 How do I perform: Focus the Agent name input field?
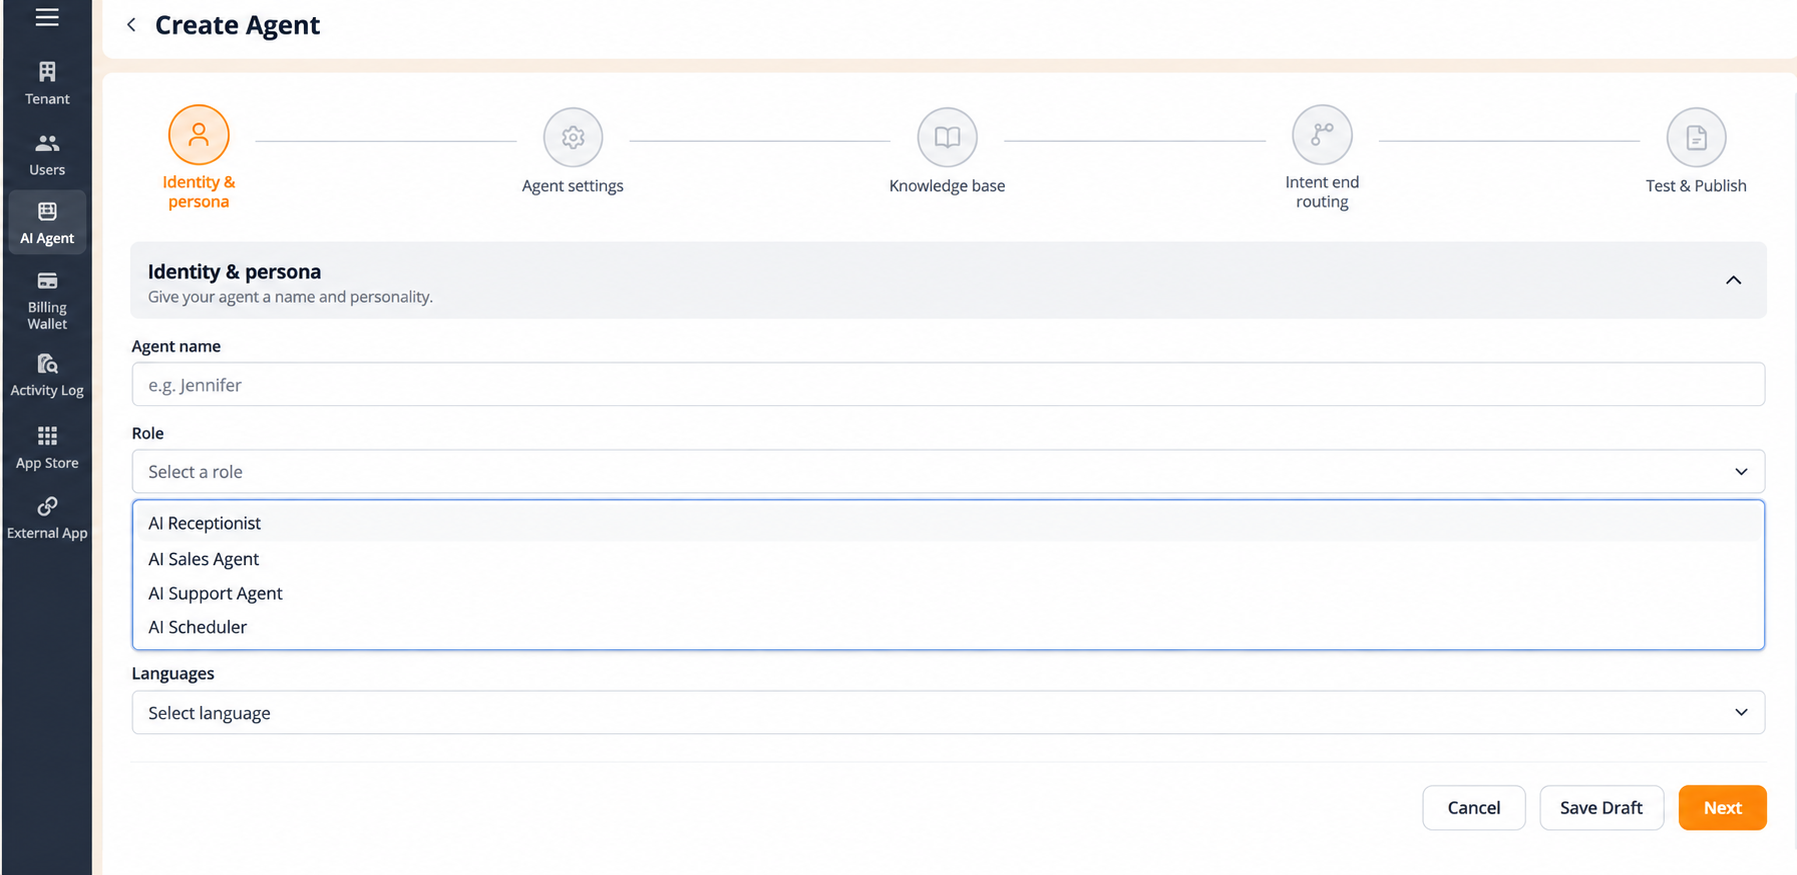(x=948, y=384)
